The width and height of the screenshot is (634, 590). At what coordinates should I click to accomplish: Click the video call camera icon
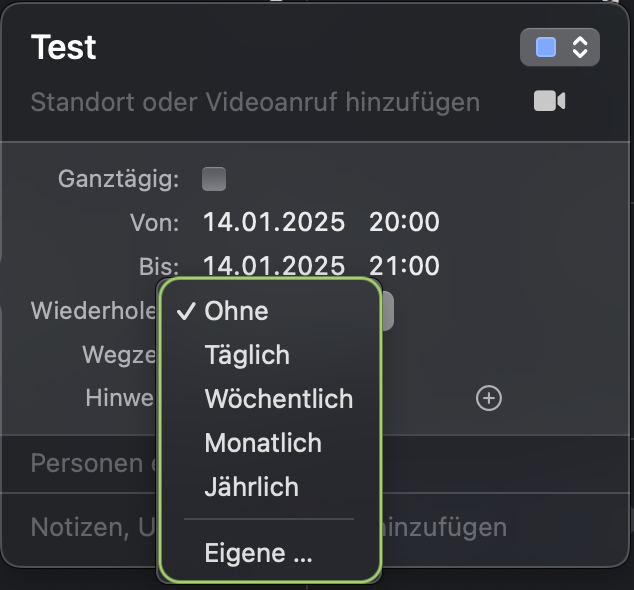point(549,101)
